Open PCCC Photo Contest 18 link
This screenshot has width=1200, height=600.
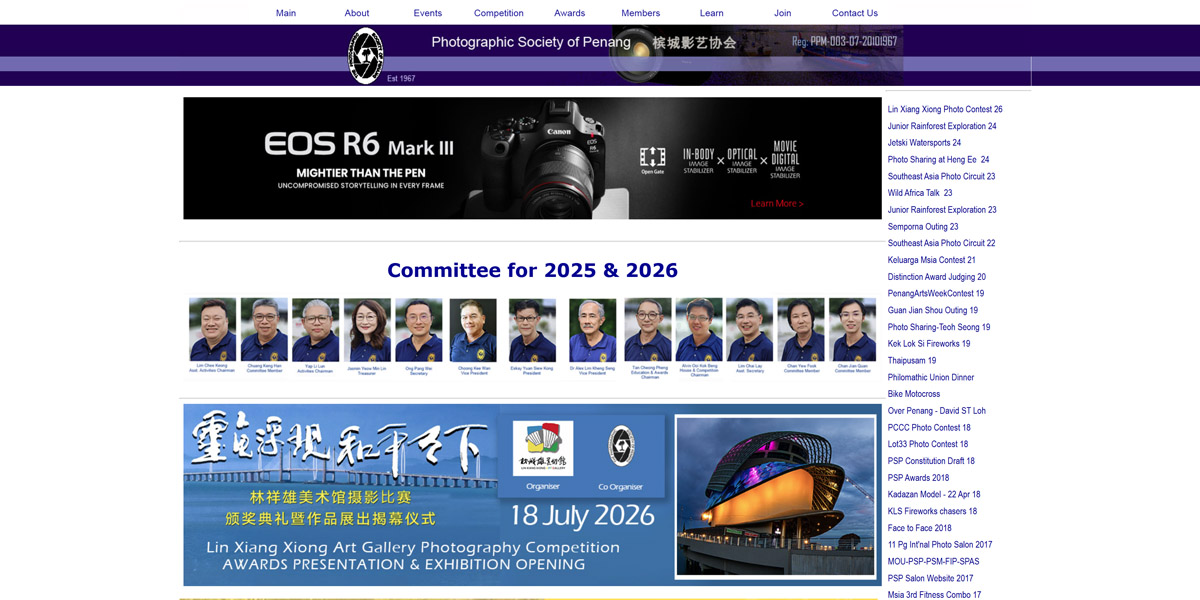tap(929, 428)
